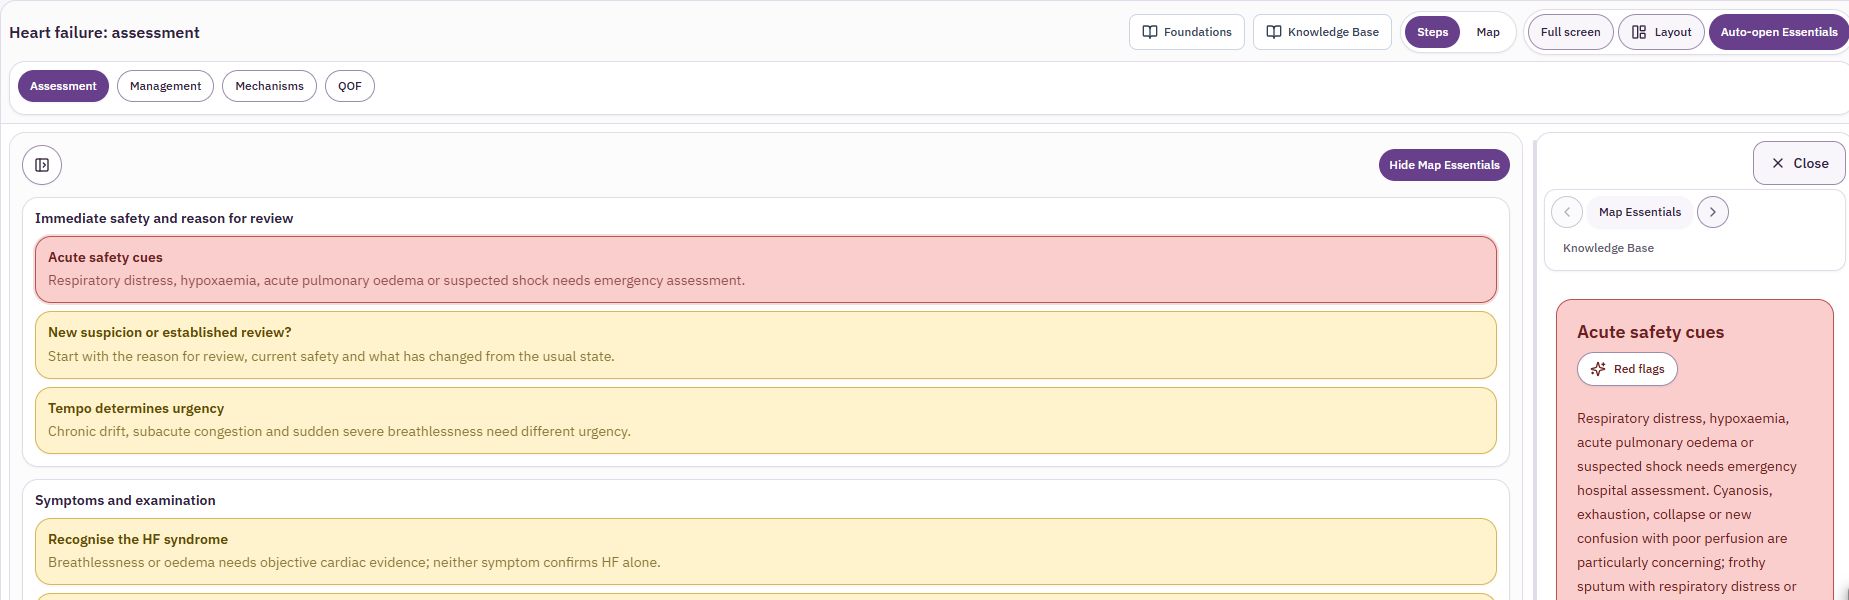Click the Layout grid icon
This screenshot has width=1849, height=600.
click(x=1639, y=32)
